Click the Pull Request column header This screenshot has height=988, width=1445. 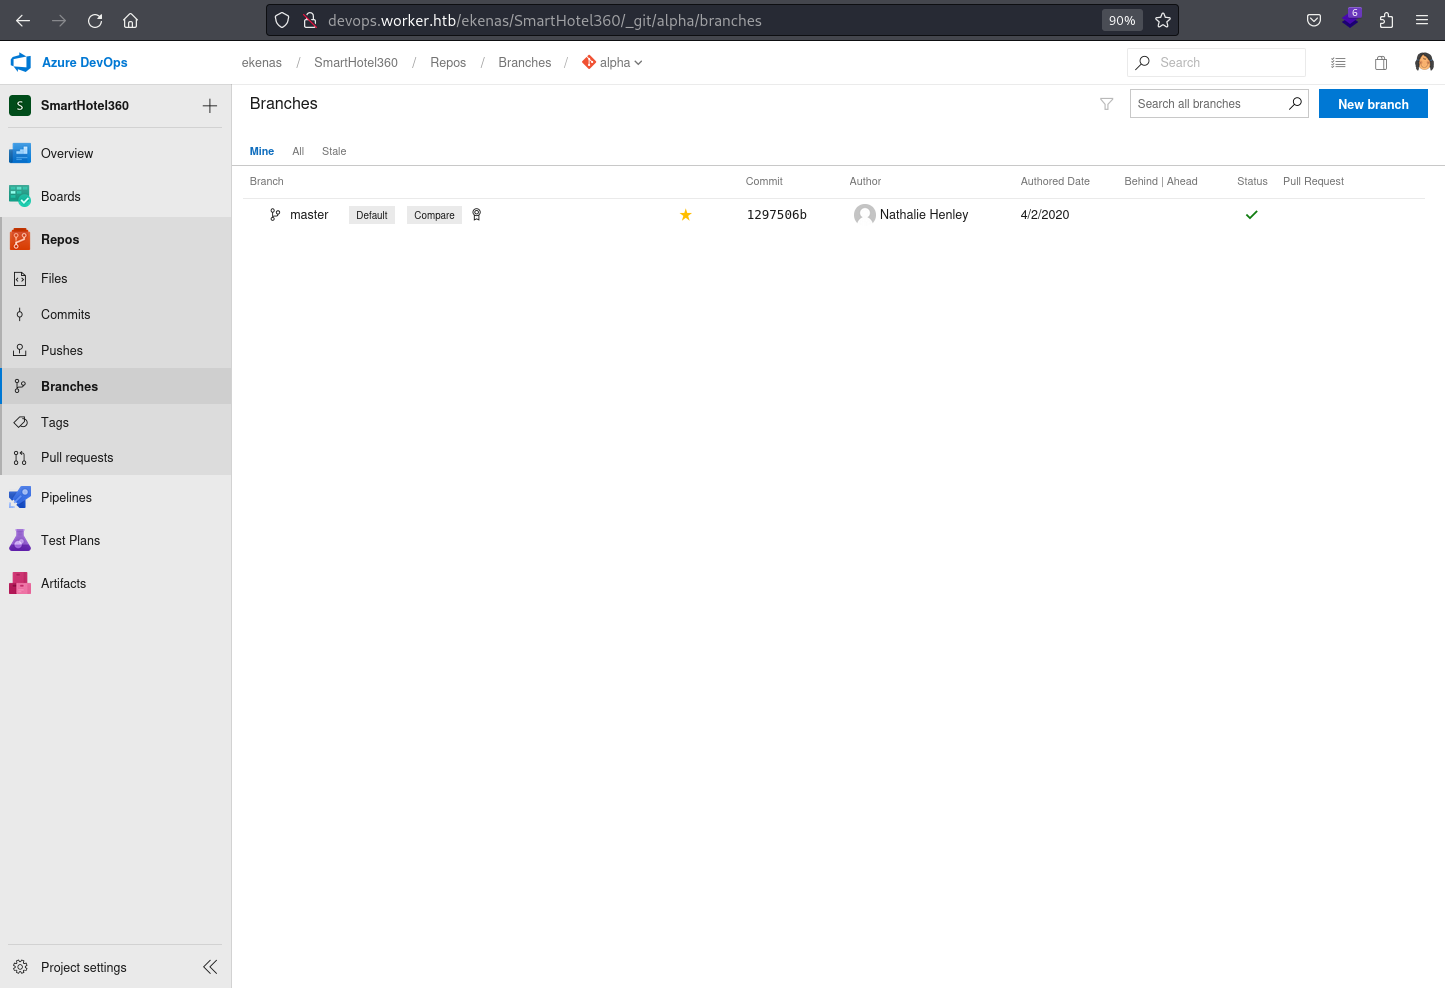click(x=1313, y=181)
